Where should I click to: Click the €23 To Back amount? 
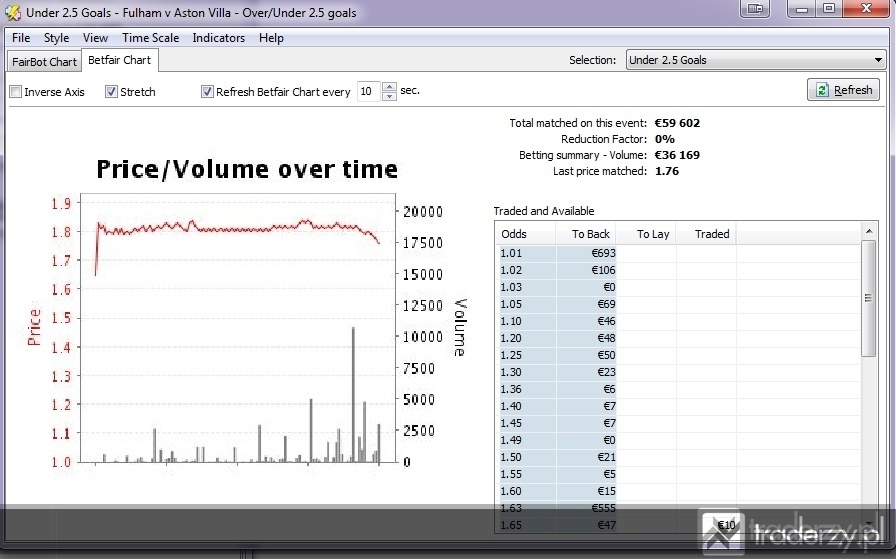tap(606, 372)
